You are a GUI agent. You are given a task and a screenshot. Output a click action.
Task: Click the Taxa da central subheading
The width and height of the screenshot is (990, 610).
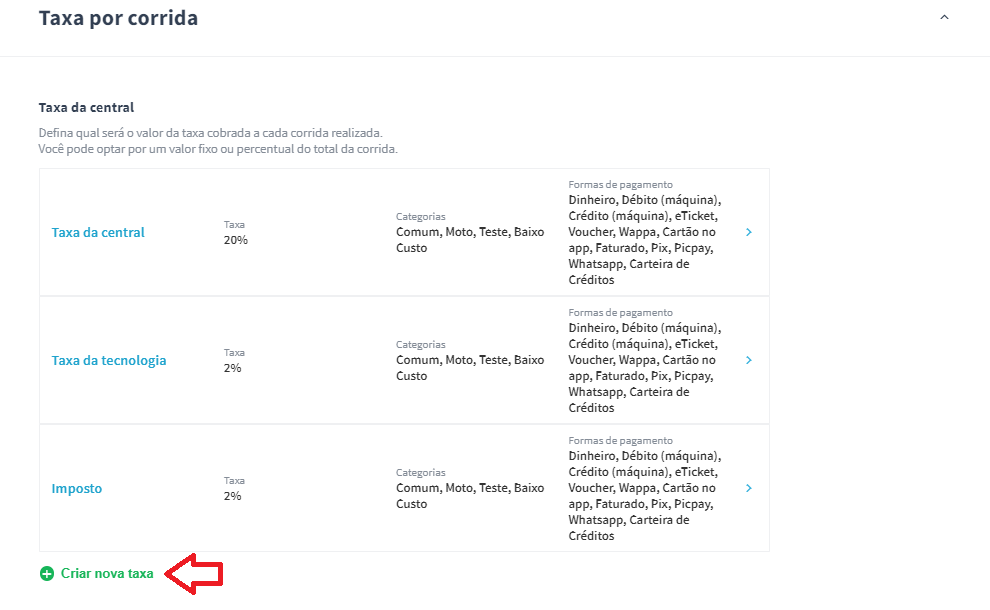coord(86,107)
